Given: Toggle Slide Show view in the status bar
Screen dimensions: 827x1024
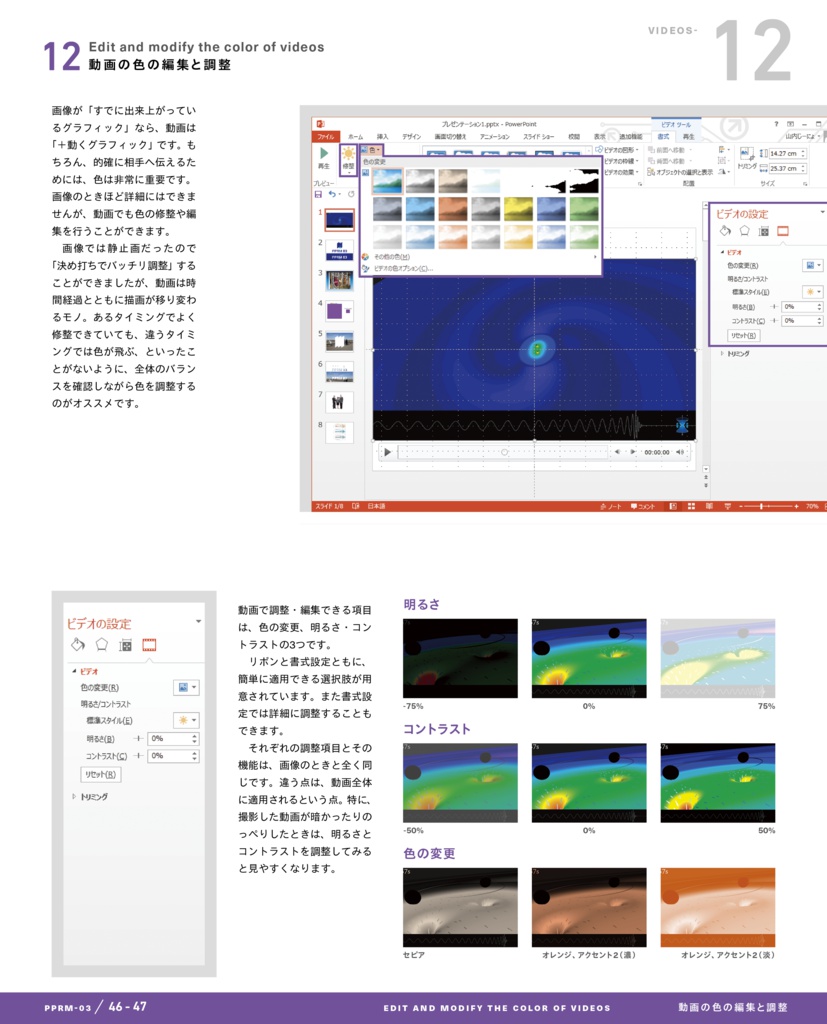Looking at the screenshot, I should pos(726,506).
